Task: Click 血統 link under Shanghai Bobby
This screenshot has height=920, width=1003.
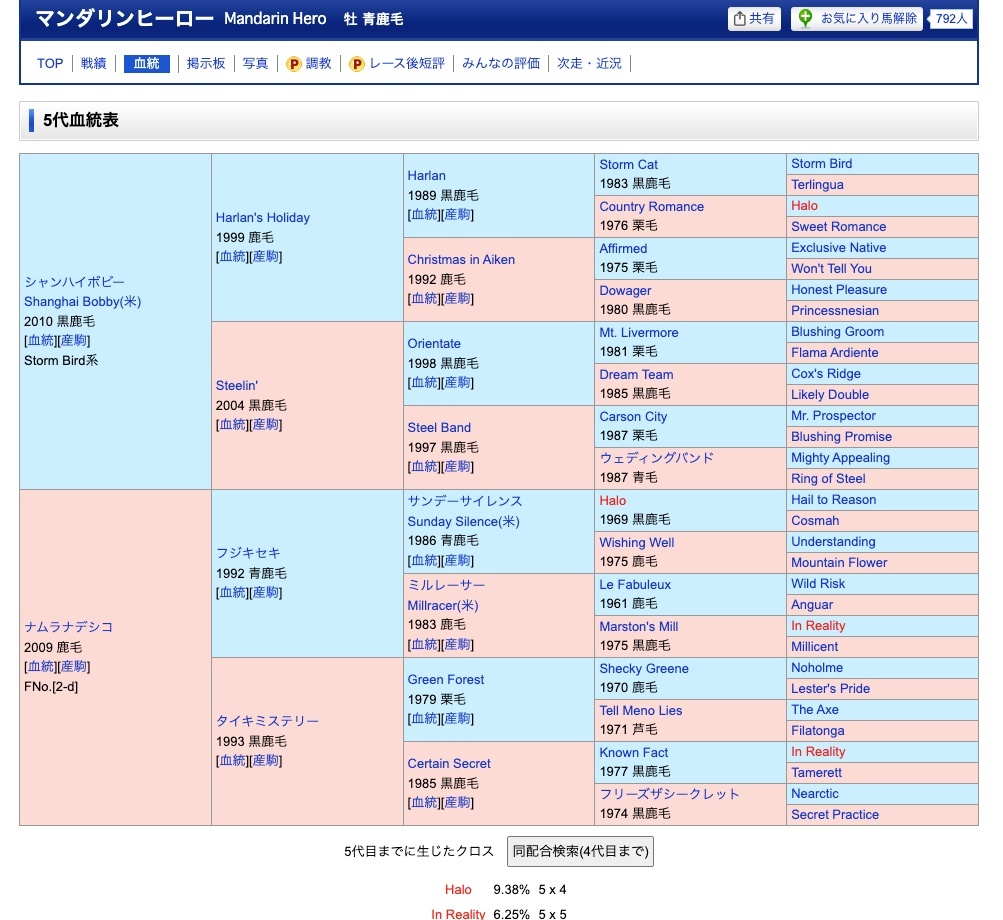Action: pos(41,340)
